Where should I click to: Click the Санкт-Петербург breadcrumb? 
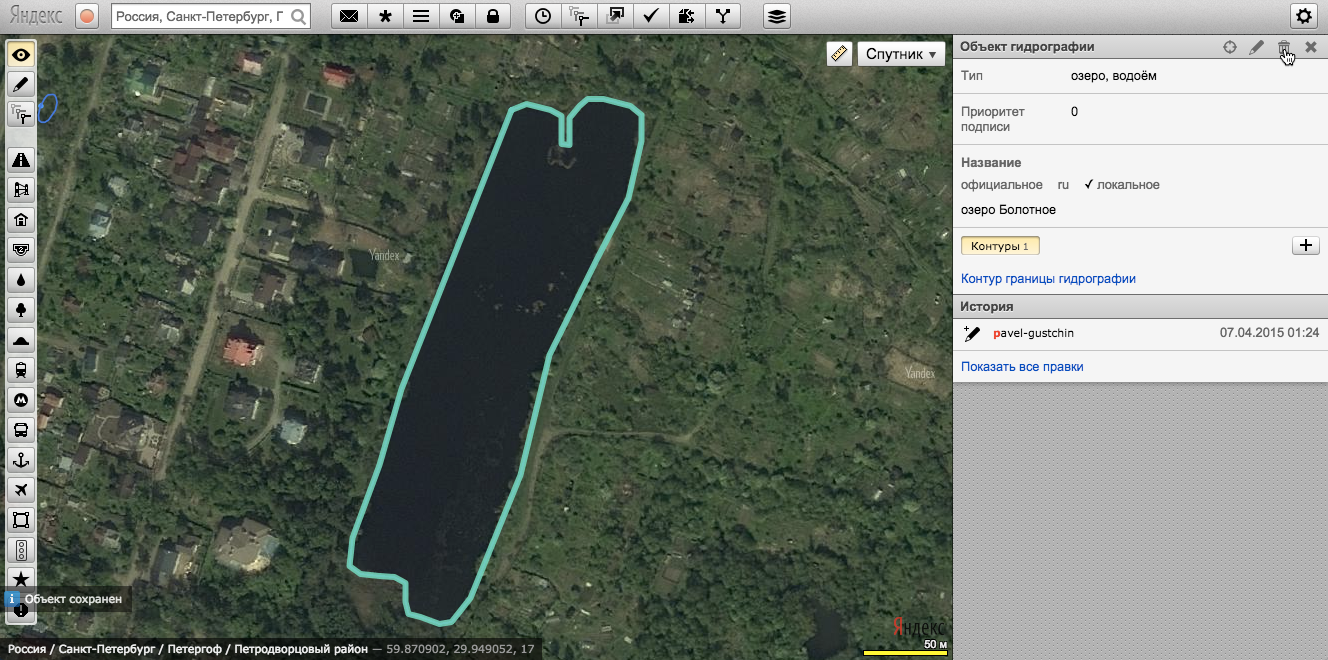pos(108,649)
